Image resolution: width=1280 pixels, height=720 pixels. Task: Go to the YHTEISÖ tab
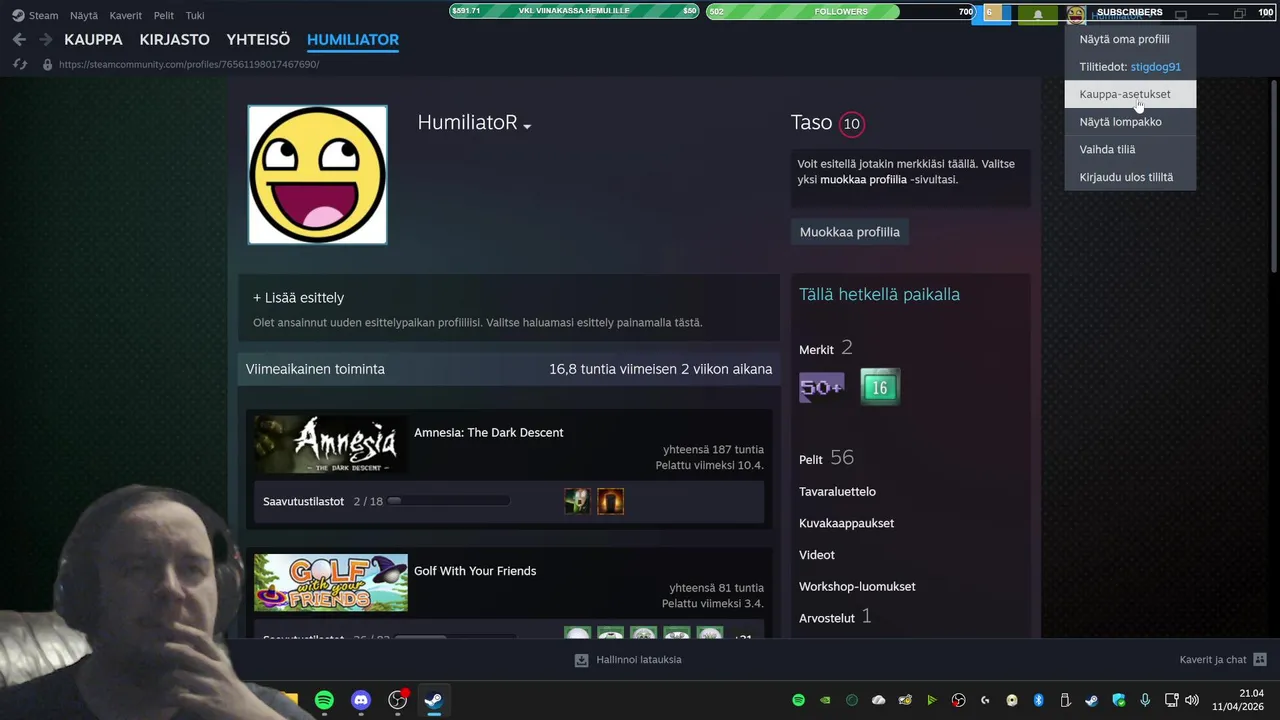pos(258,40)
